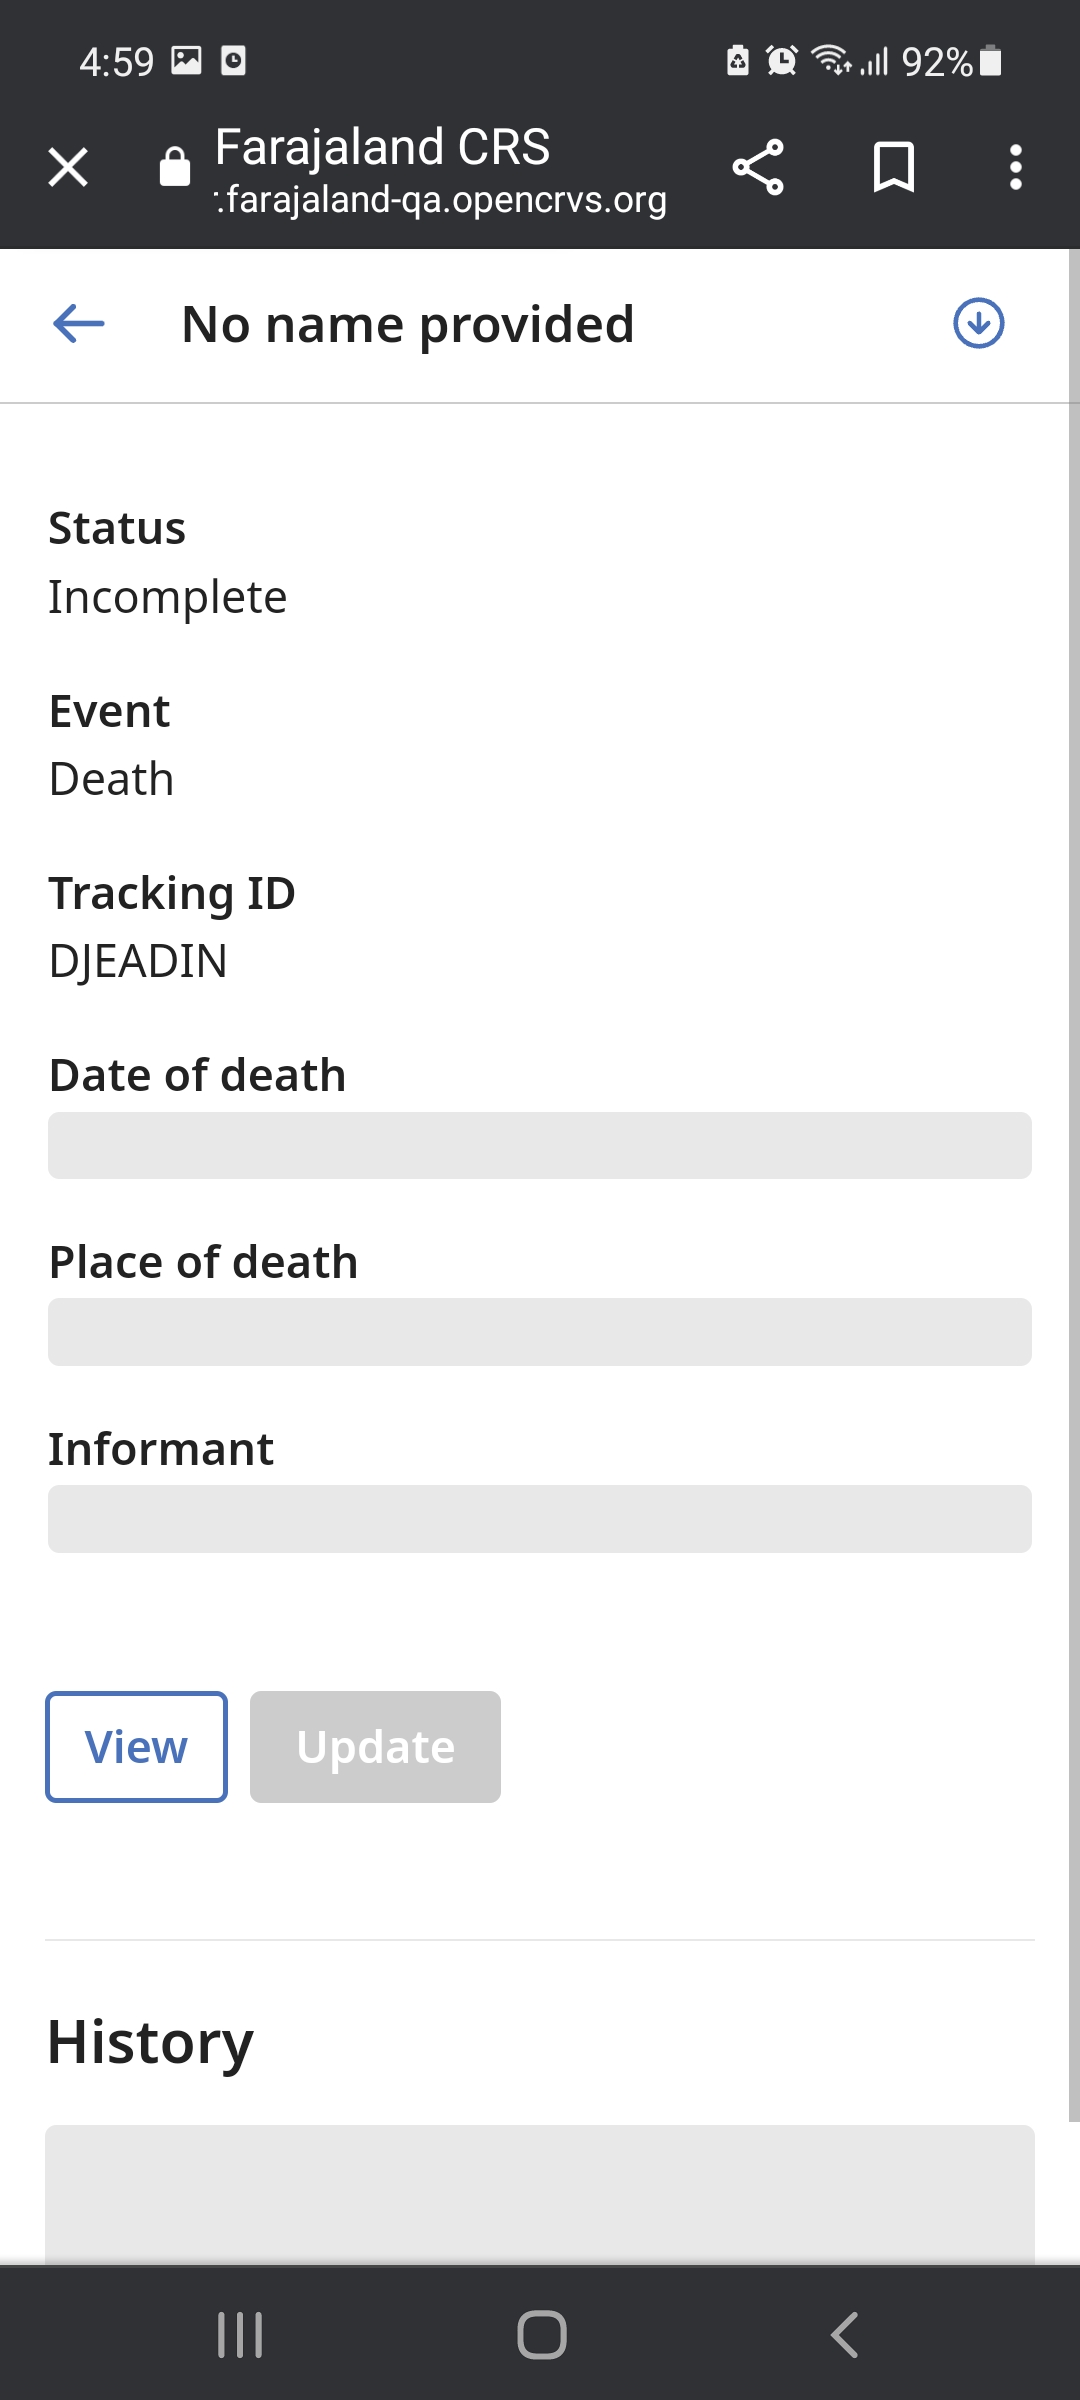Tap the lock icon to view site security
The width and height of the screenshot is (1080, 2400).
tap(173, 167)
